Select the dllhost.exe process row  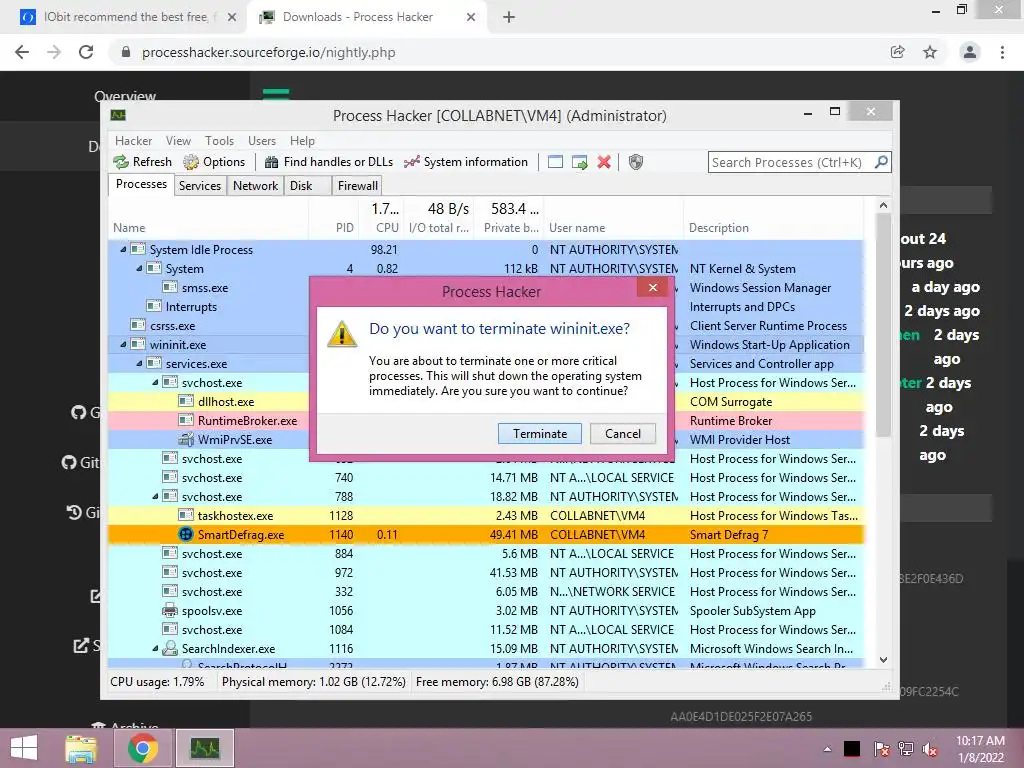tap(486, 402)
